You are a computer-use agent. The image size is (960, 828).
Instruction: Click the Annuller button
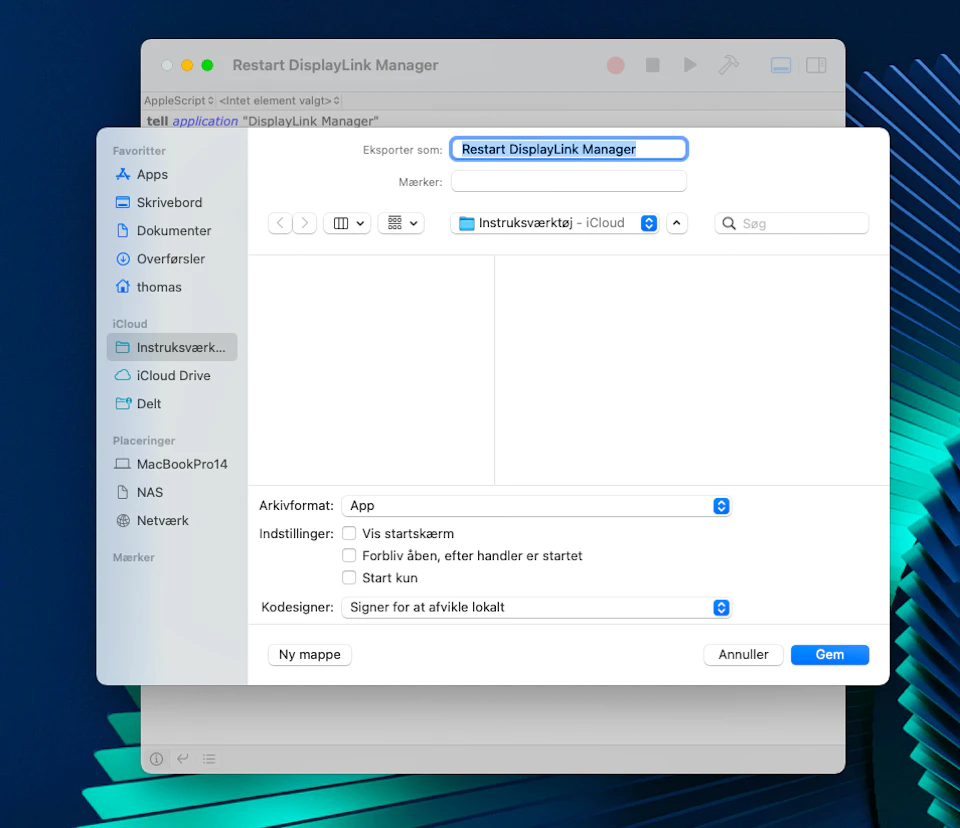(743, 655)
